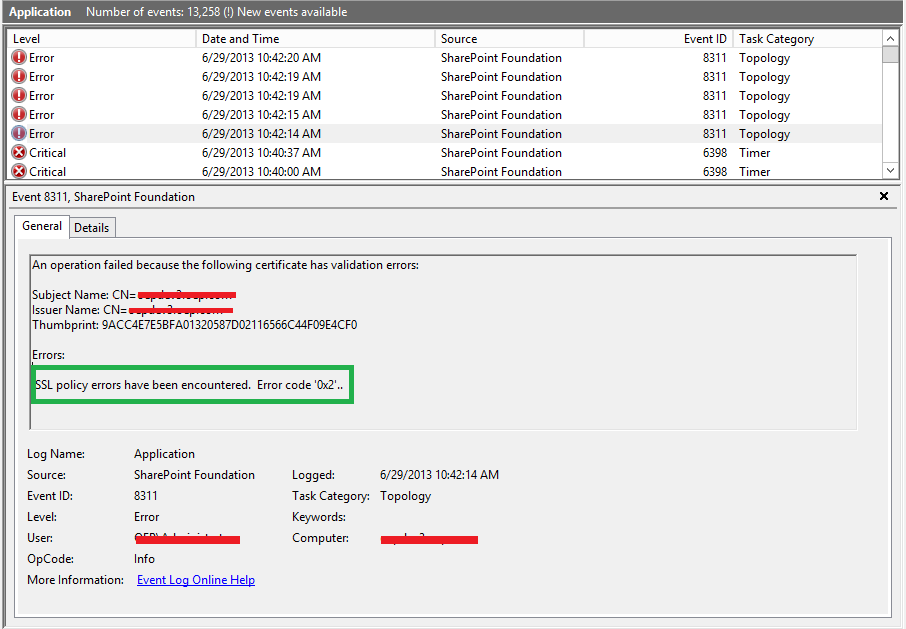
Task: Click the 'New events available' notice in header
Action: click(x=292, y=12)
